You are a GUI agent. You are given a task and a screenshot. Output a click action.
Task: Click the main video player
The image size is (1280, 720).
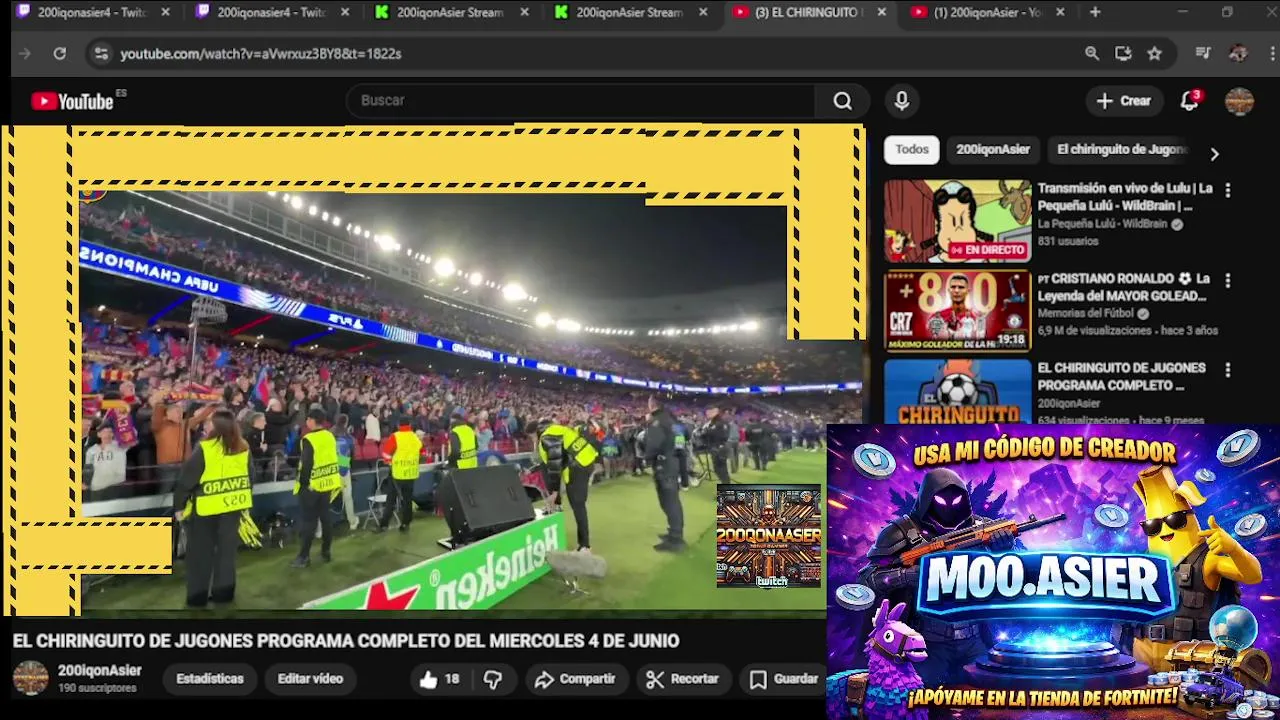tap(433, 370)
